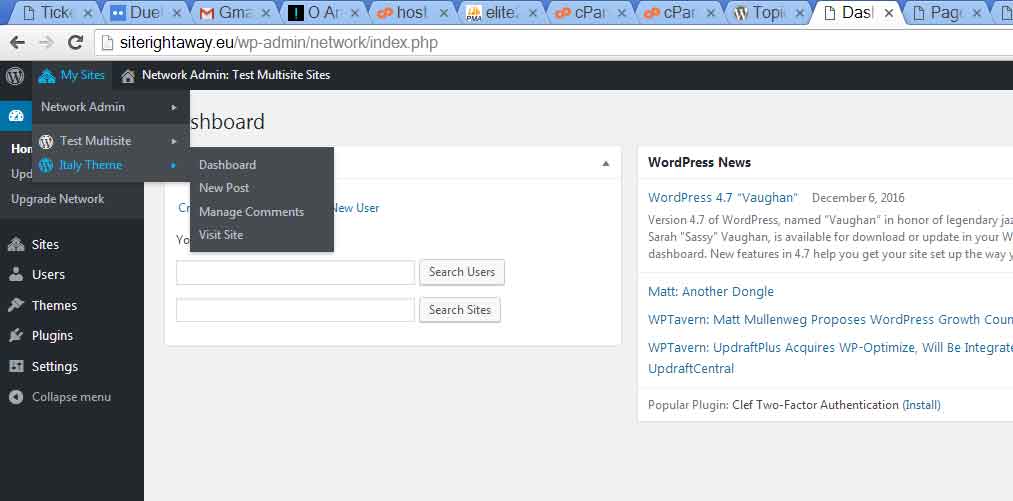The height and width of the screenshot is (501, 1013).
Task: Open Matt: Another Dongle link
Action: (711, 292)
